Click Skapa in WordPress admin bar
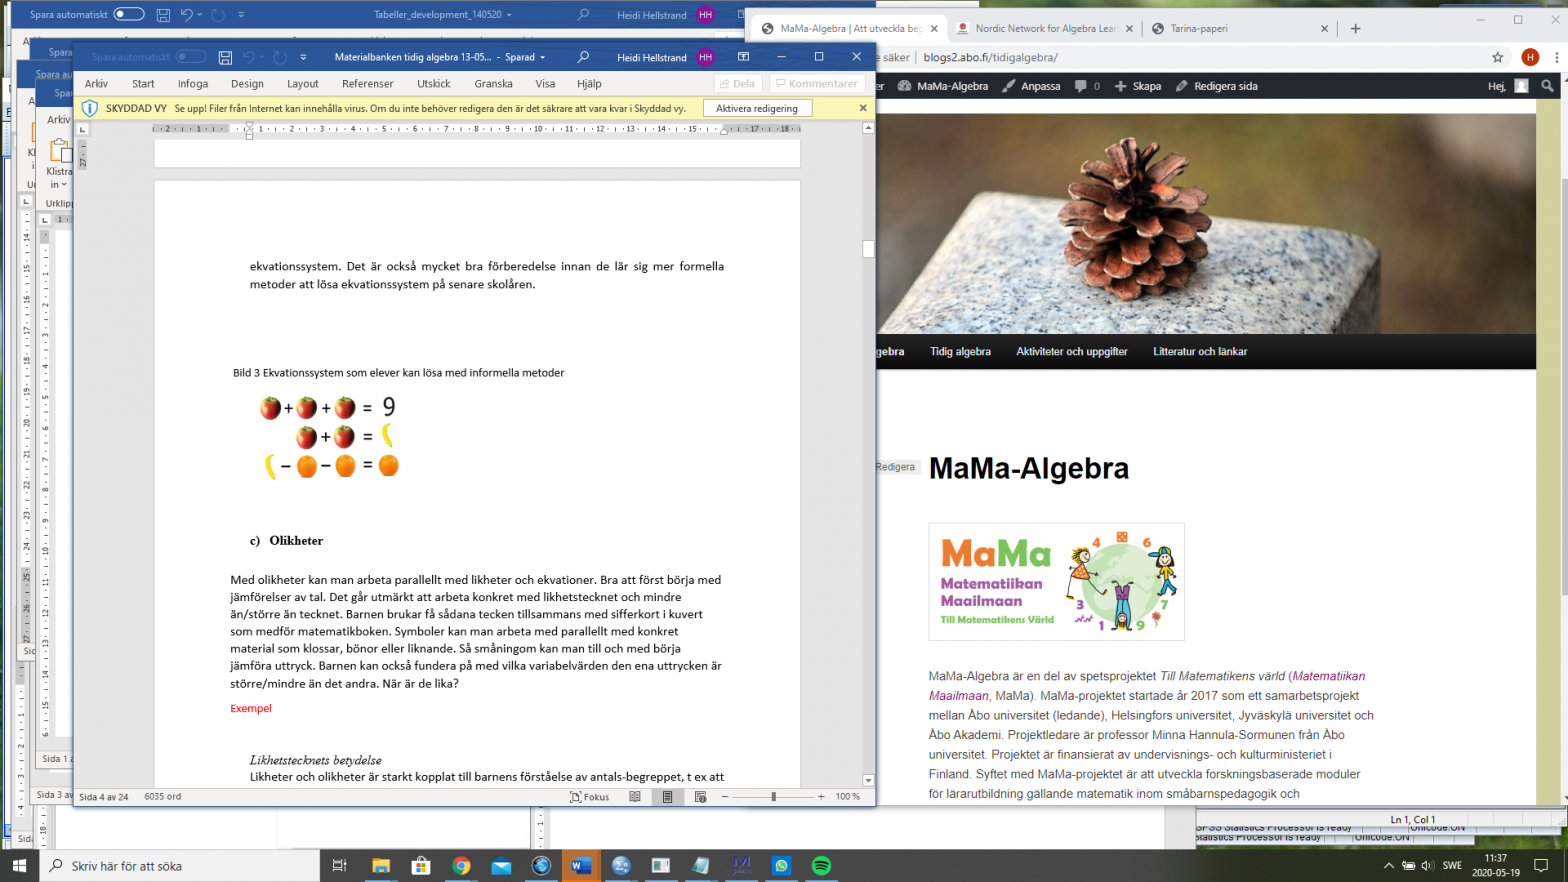The width and height of the screenshot is (1568, 882). pos(1138,86)
